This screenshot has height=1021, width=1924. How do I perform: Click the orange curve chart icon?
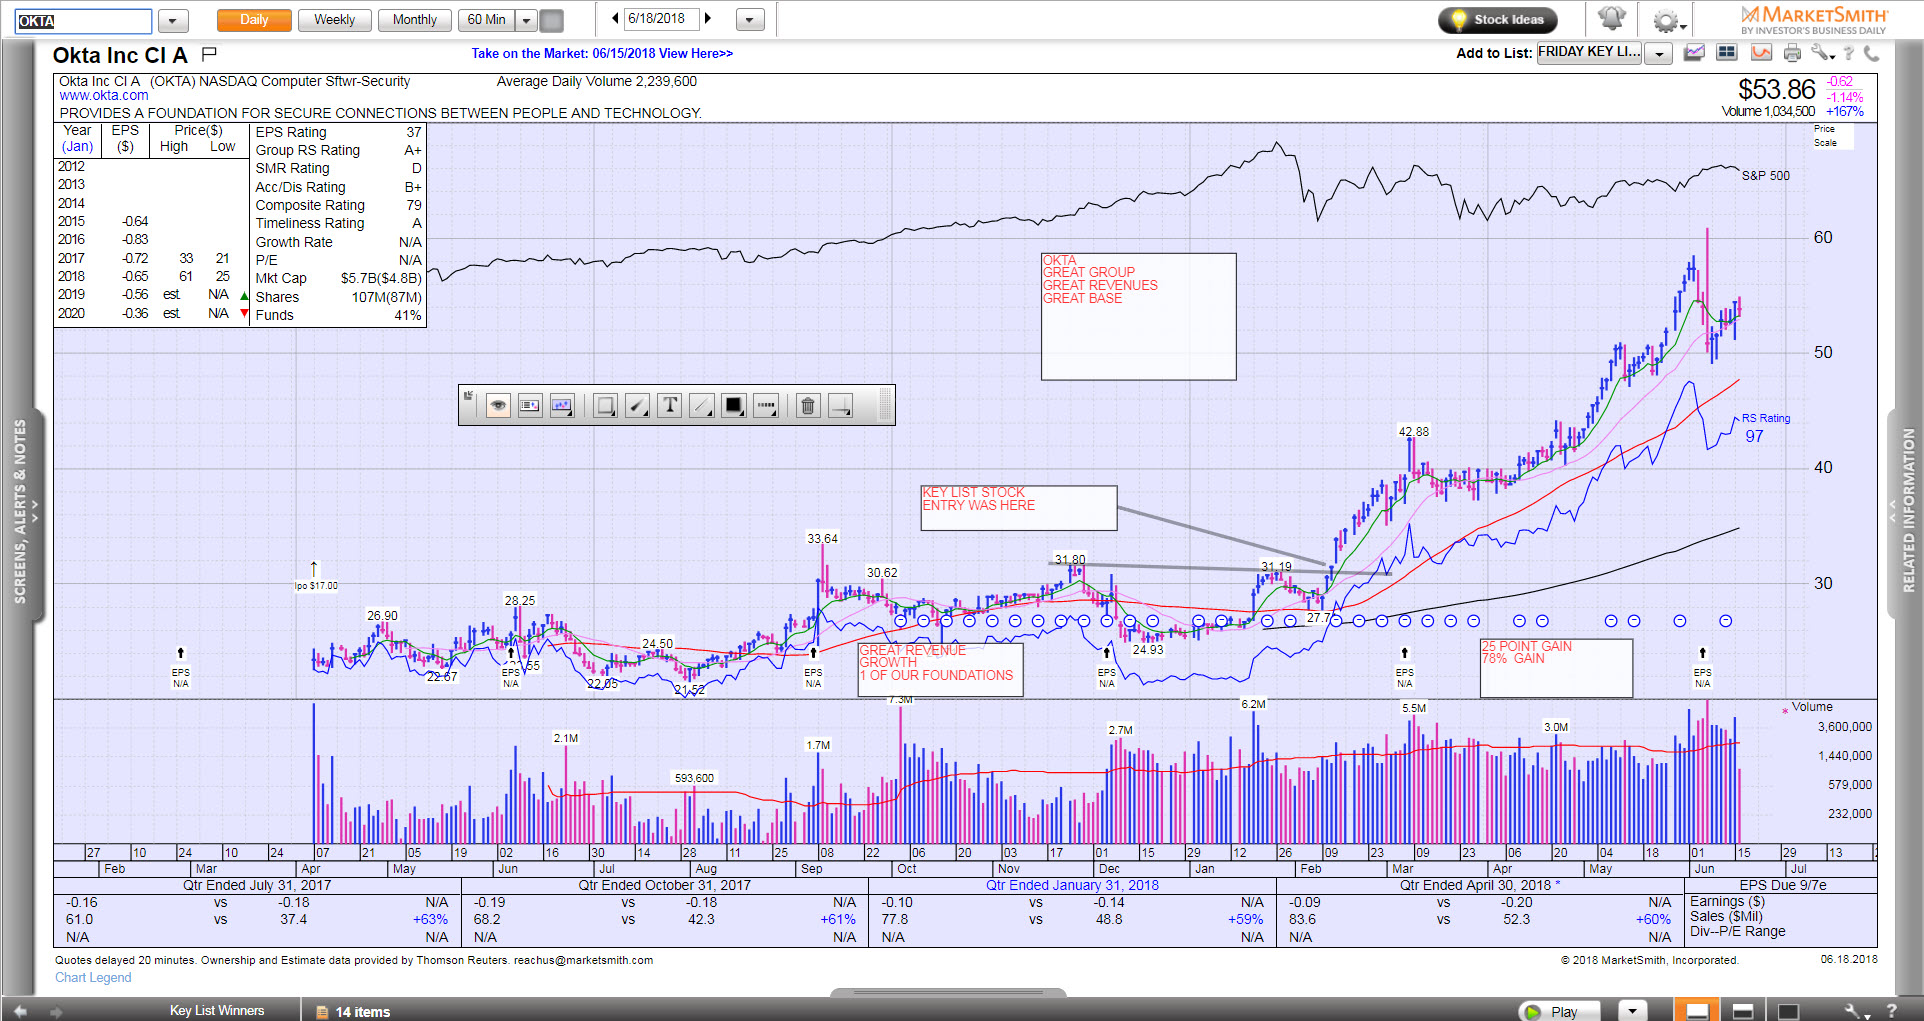pyautogui.click(x=1761, y=53)
